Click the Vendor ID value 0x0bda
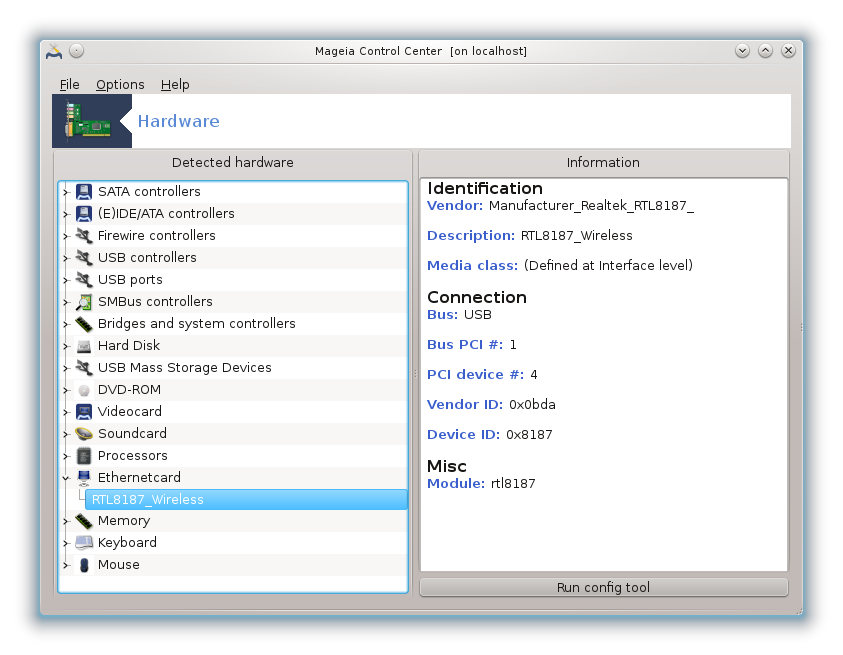 click(x=532, y=404)
